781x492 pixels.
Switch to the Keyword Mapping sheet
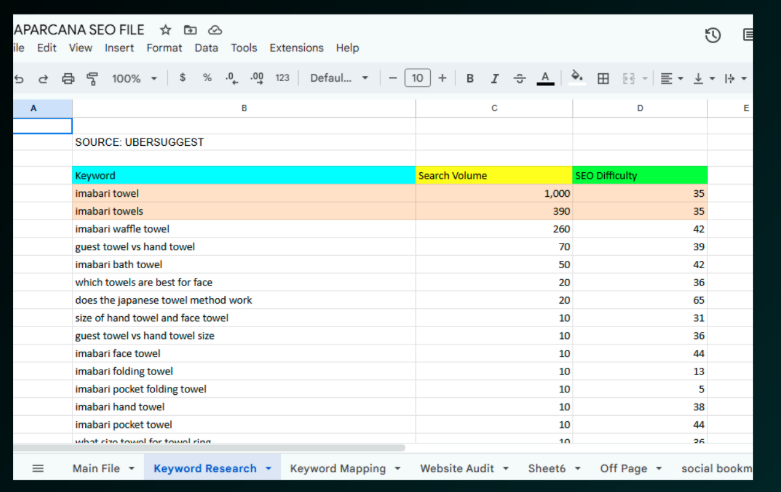338,468
